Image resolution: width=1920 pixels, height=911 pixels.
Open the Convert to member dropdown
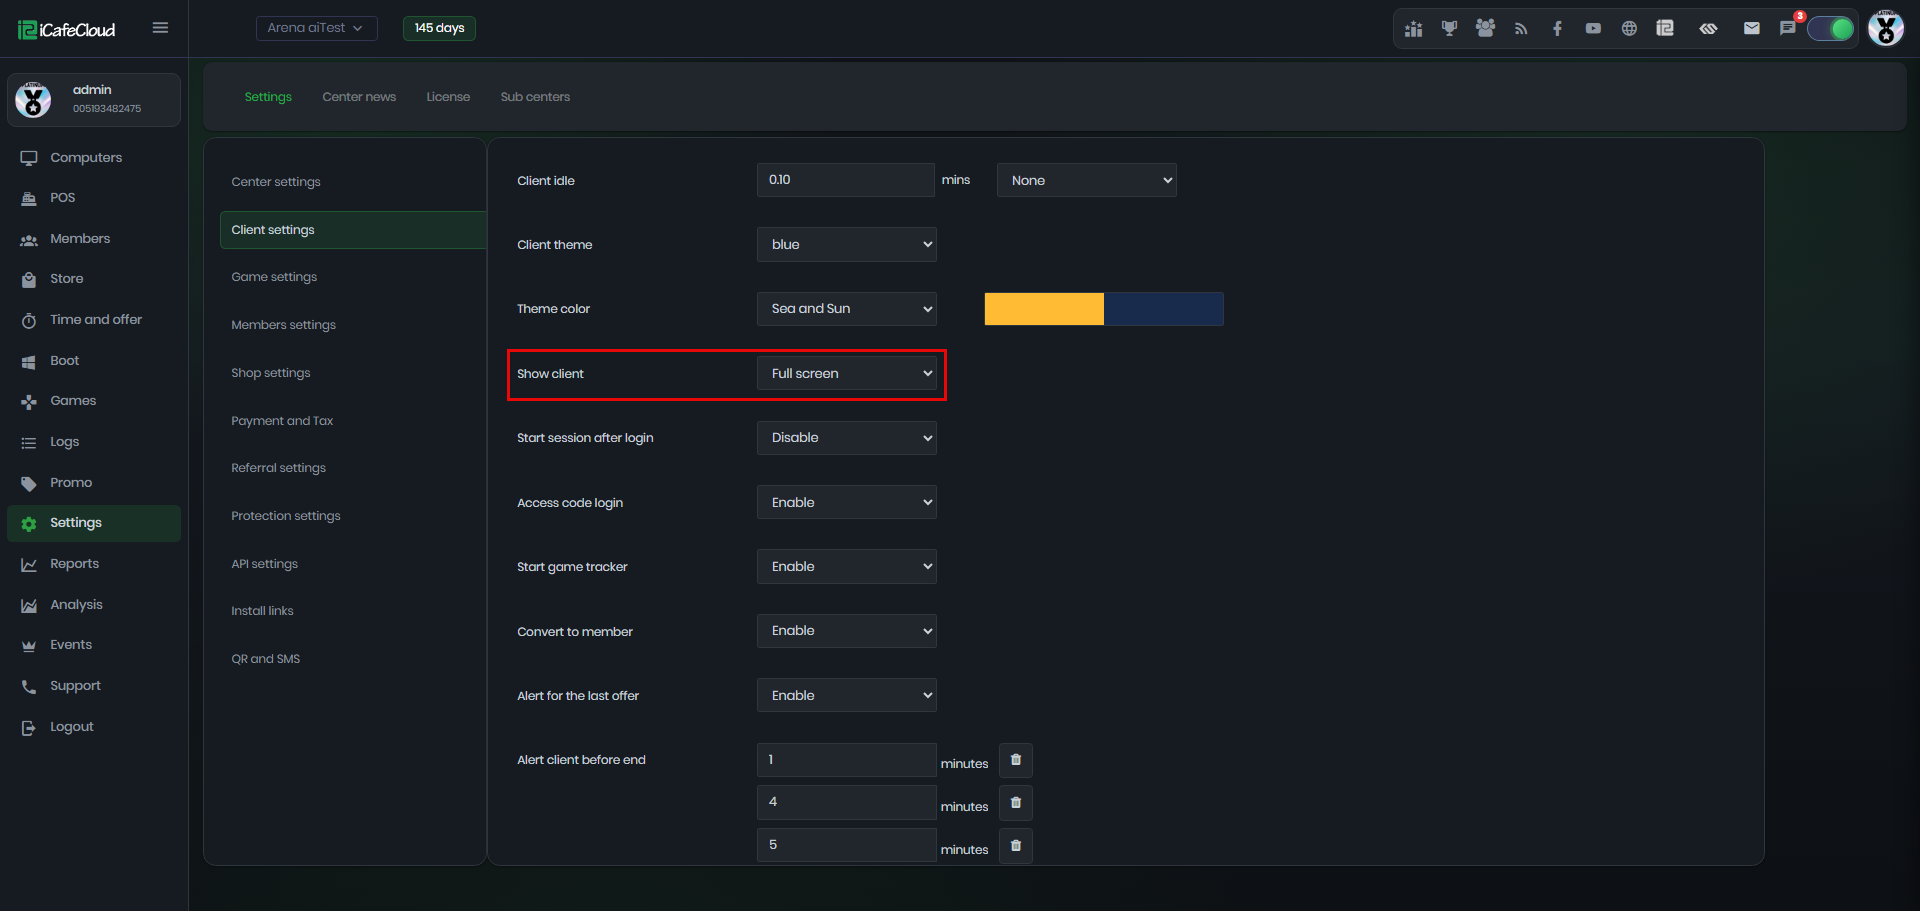point(846,631)
